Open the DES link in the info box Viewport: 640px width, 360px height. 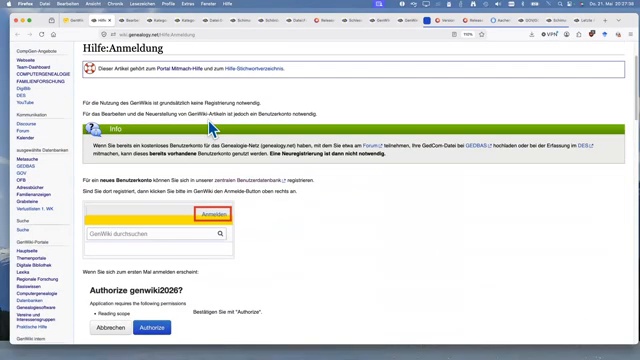coord(585,145)
